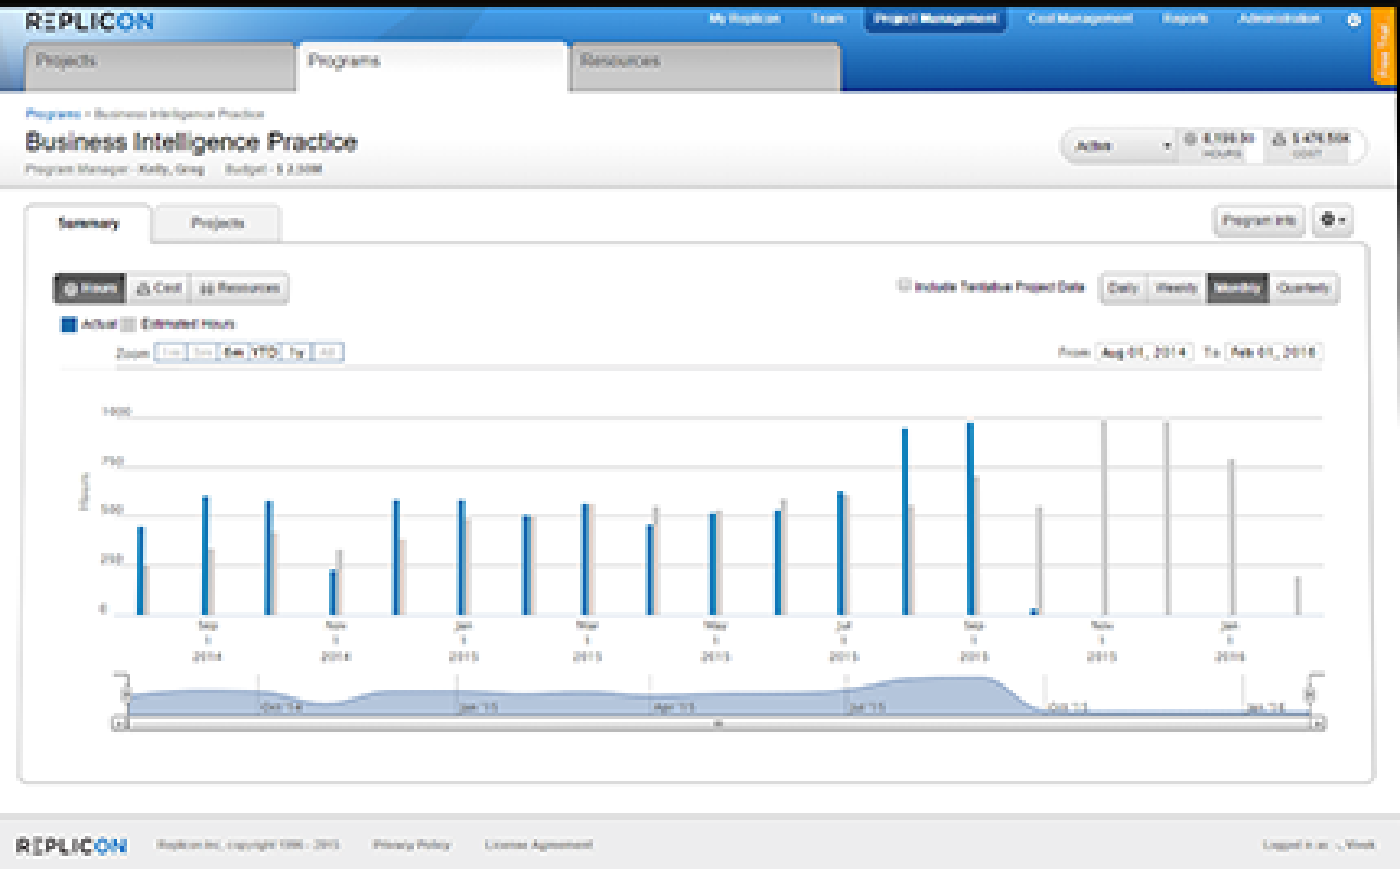Screen dimensions: 1400x872
Task: Show the Resources chart view
Action: click(x=239, y=288)
